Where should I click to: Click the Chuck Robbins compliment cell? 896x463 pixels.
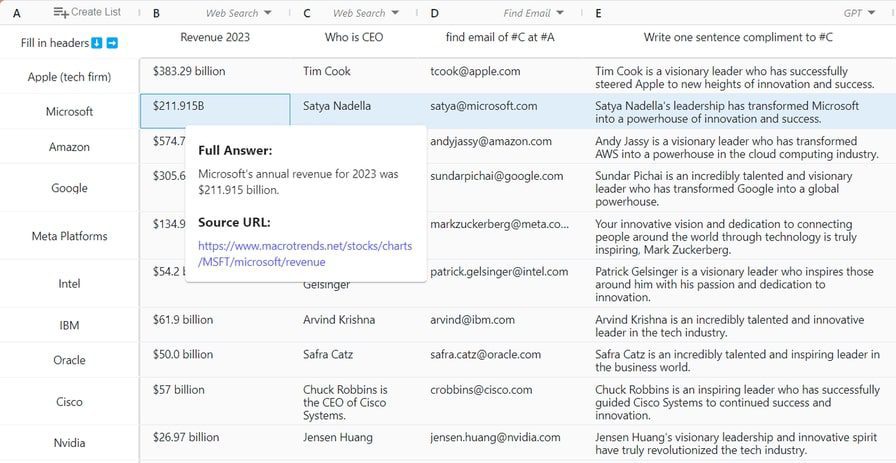point(739,401)
